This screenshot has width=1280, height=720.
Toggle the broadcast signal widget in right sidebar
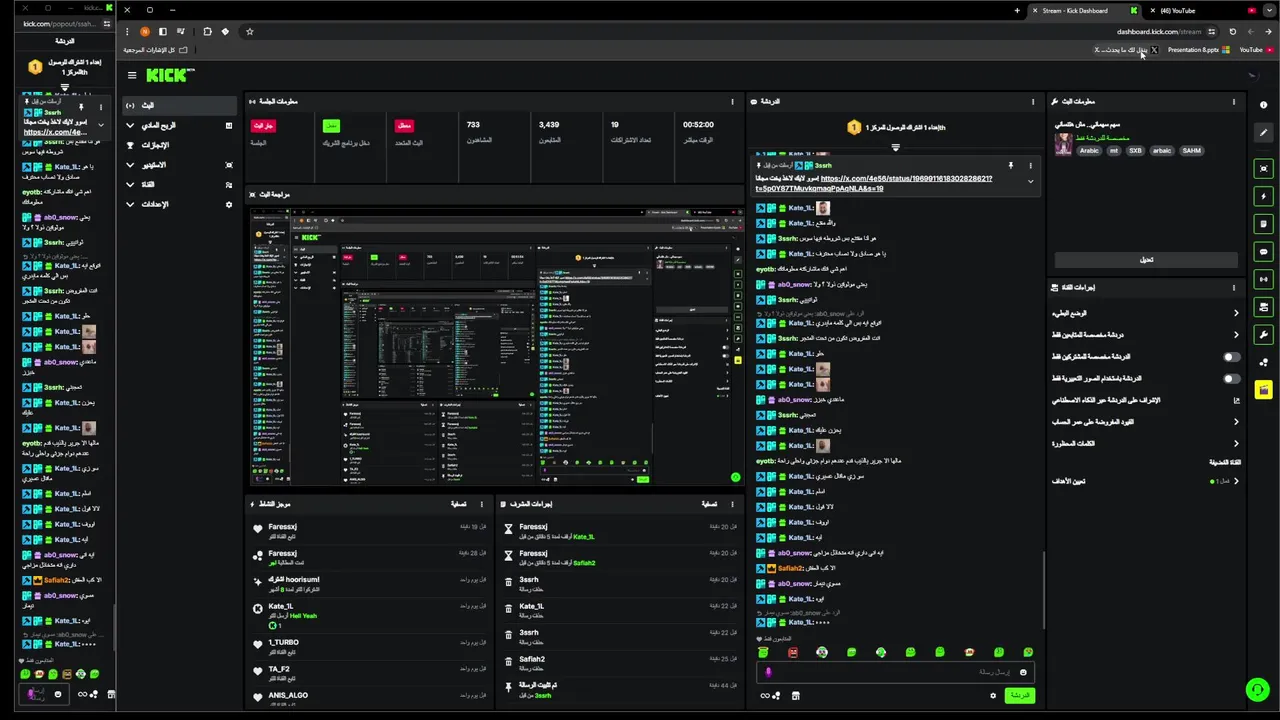point(1264,279)
